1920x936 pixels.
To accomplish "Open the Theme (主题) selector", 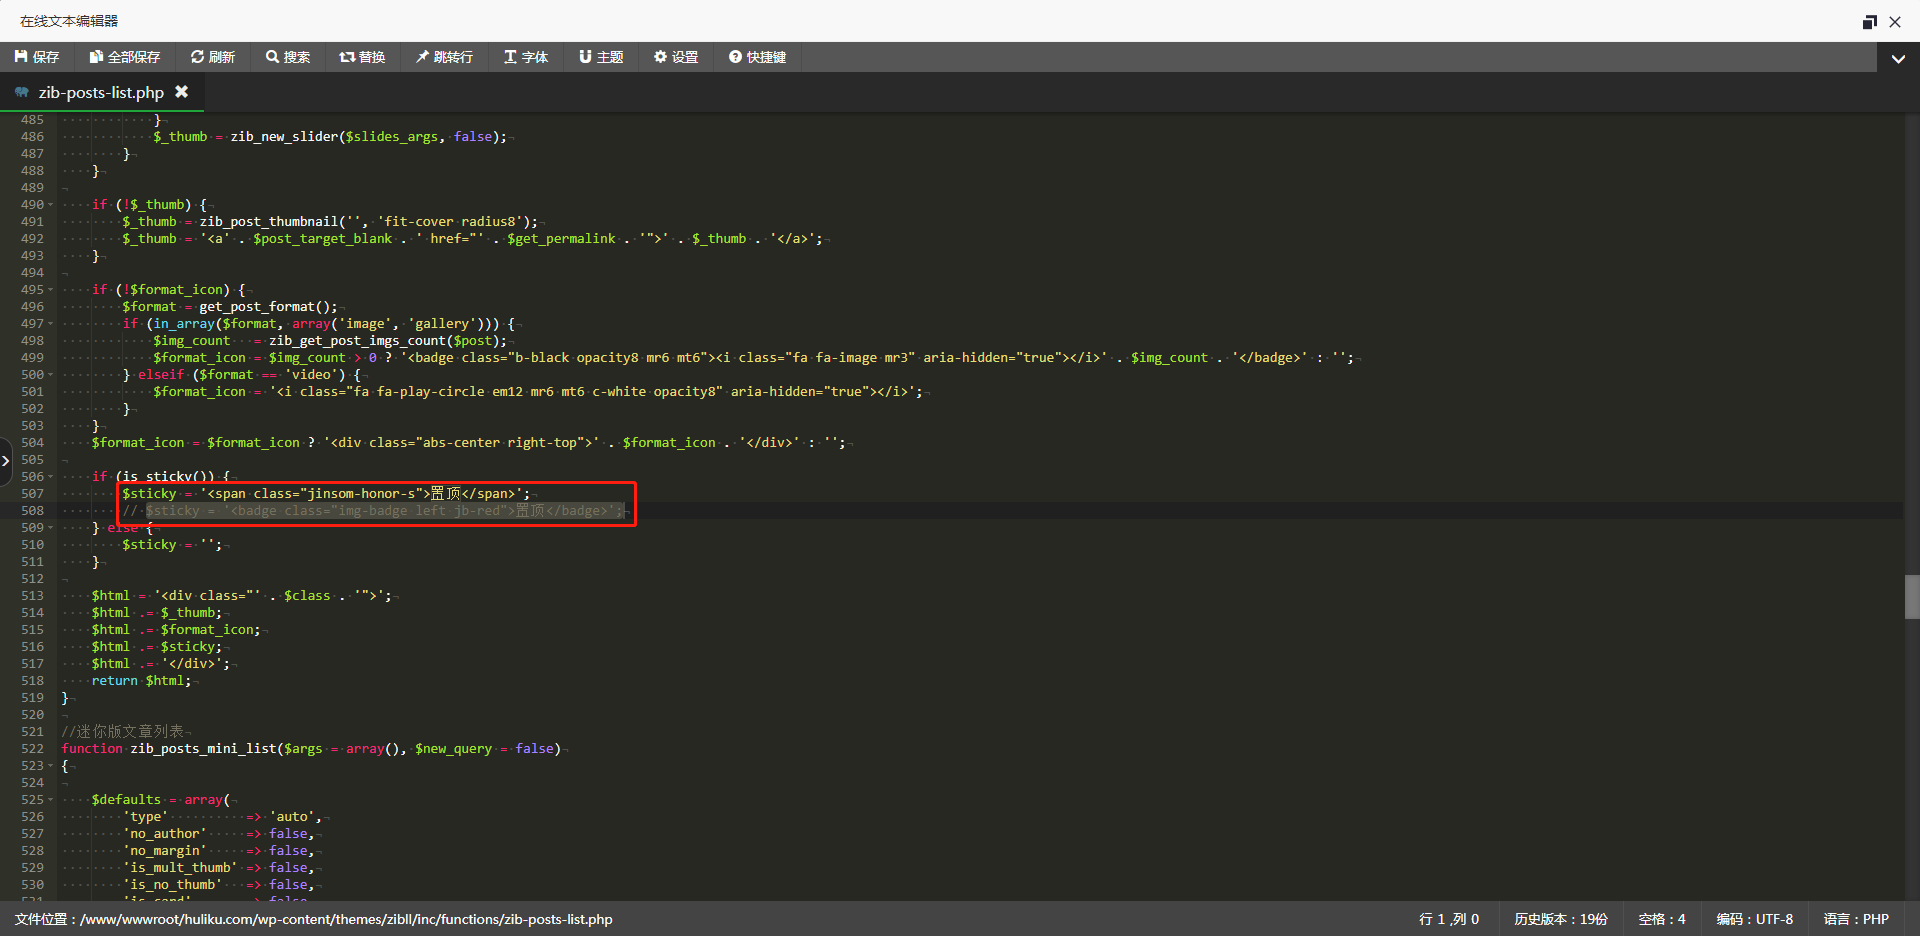I will click(x=601, y=57).
